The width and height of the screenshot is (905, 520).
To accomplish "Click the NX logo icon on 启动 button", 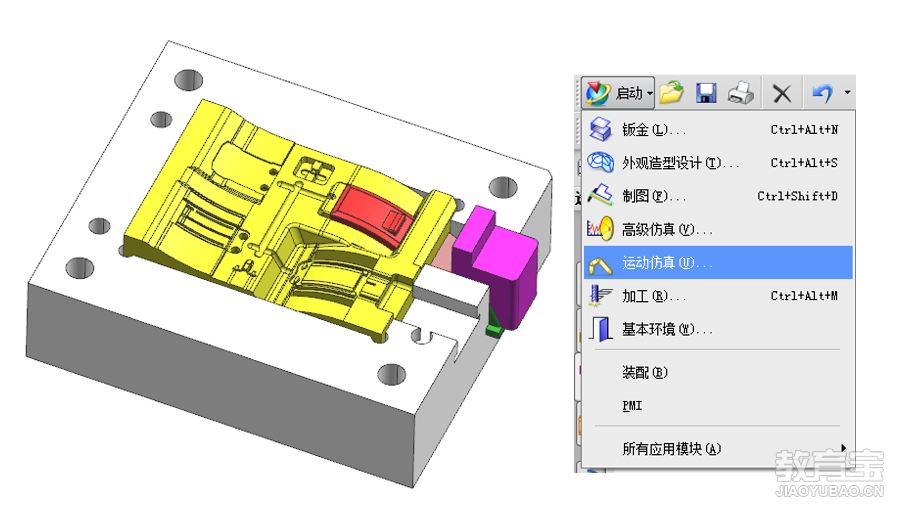I will (x=597, y=93).
